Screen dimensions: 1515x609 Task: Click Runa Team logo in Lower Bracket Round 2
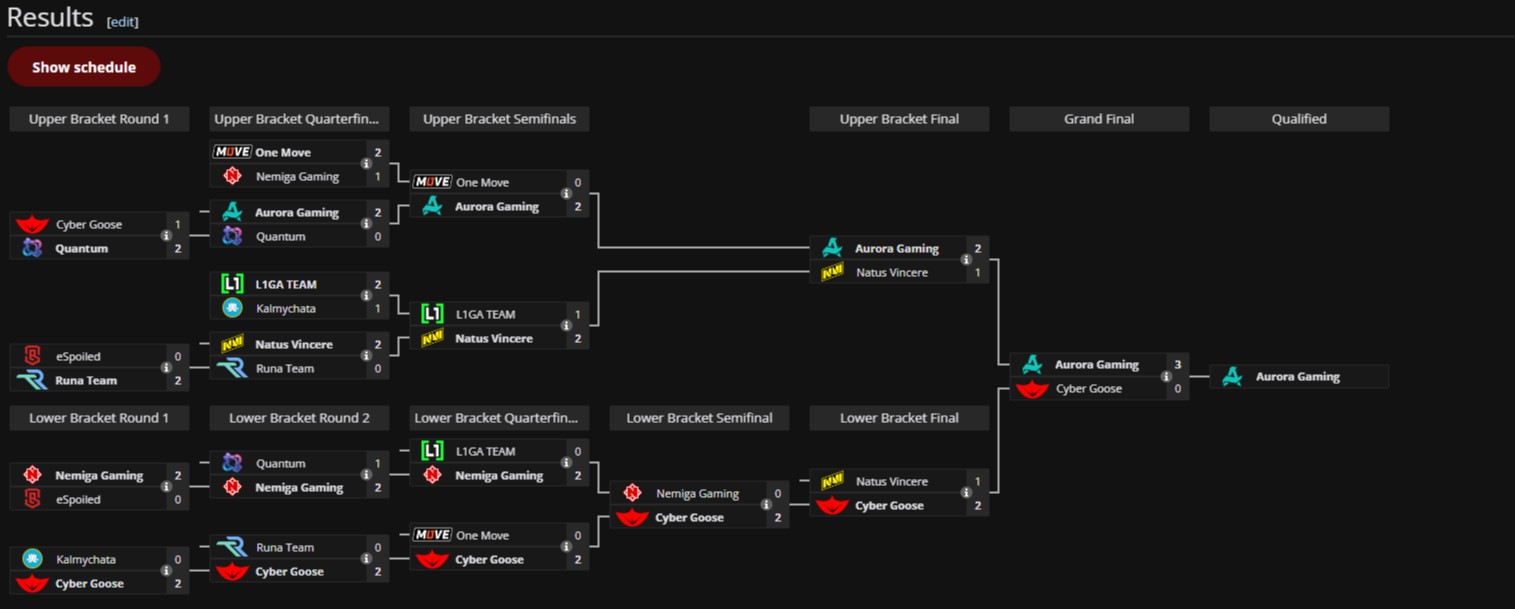click(x=232, y=548)
